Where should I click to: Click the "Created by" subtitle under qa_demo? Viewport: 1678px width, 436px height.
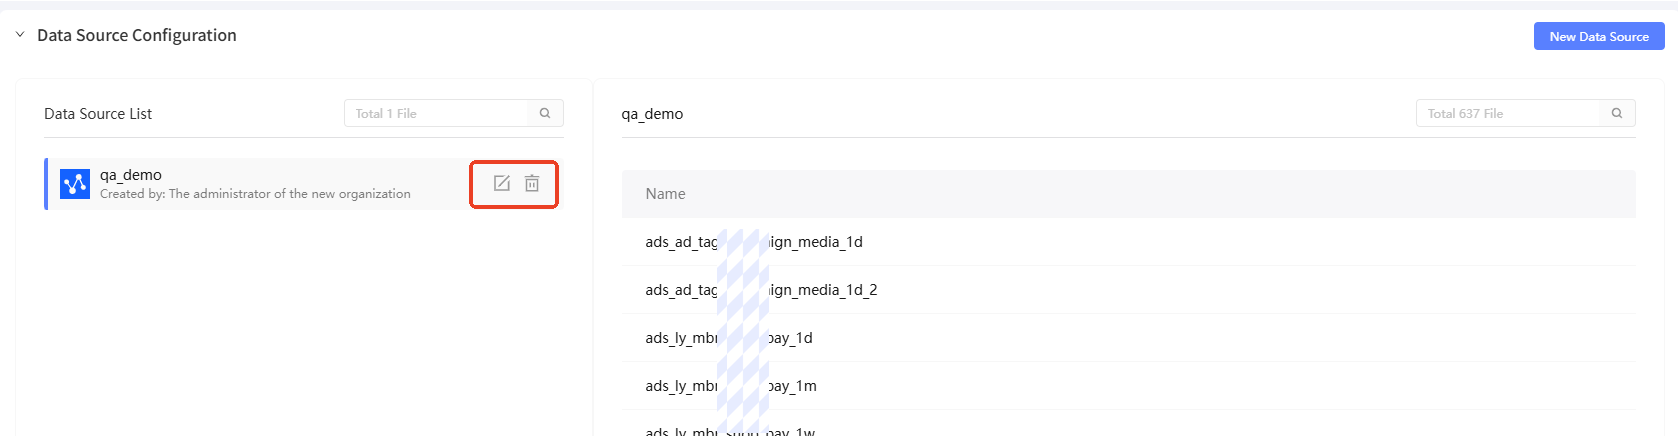[255, 194]
